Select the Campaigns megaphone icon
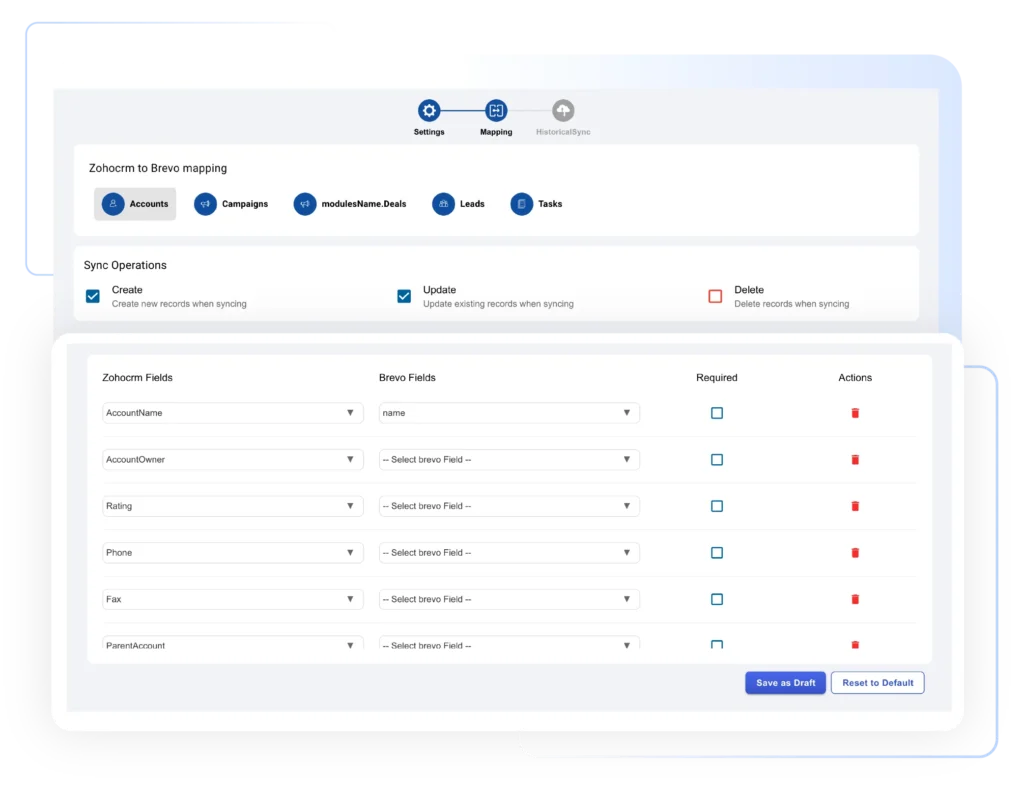The width and height of the screenshot is (1024, 788). pos(204,204)
